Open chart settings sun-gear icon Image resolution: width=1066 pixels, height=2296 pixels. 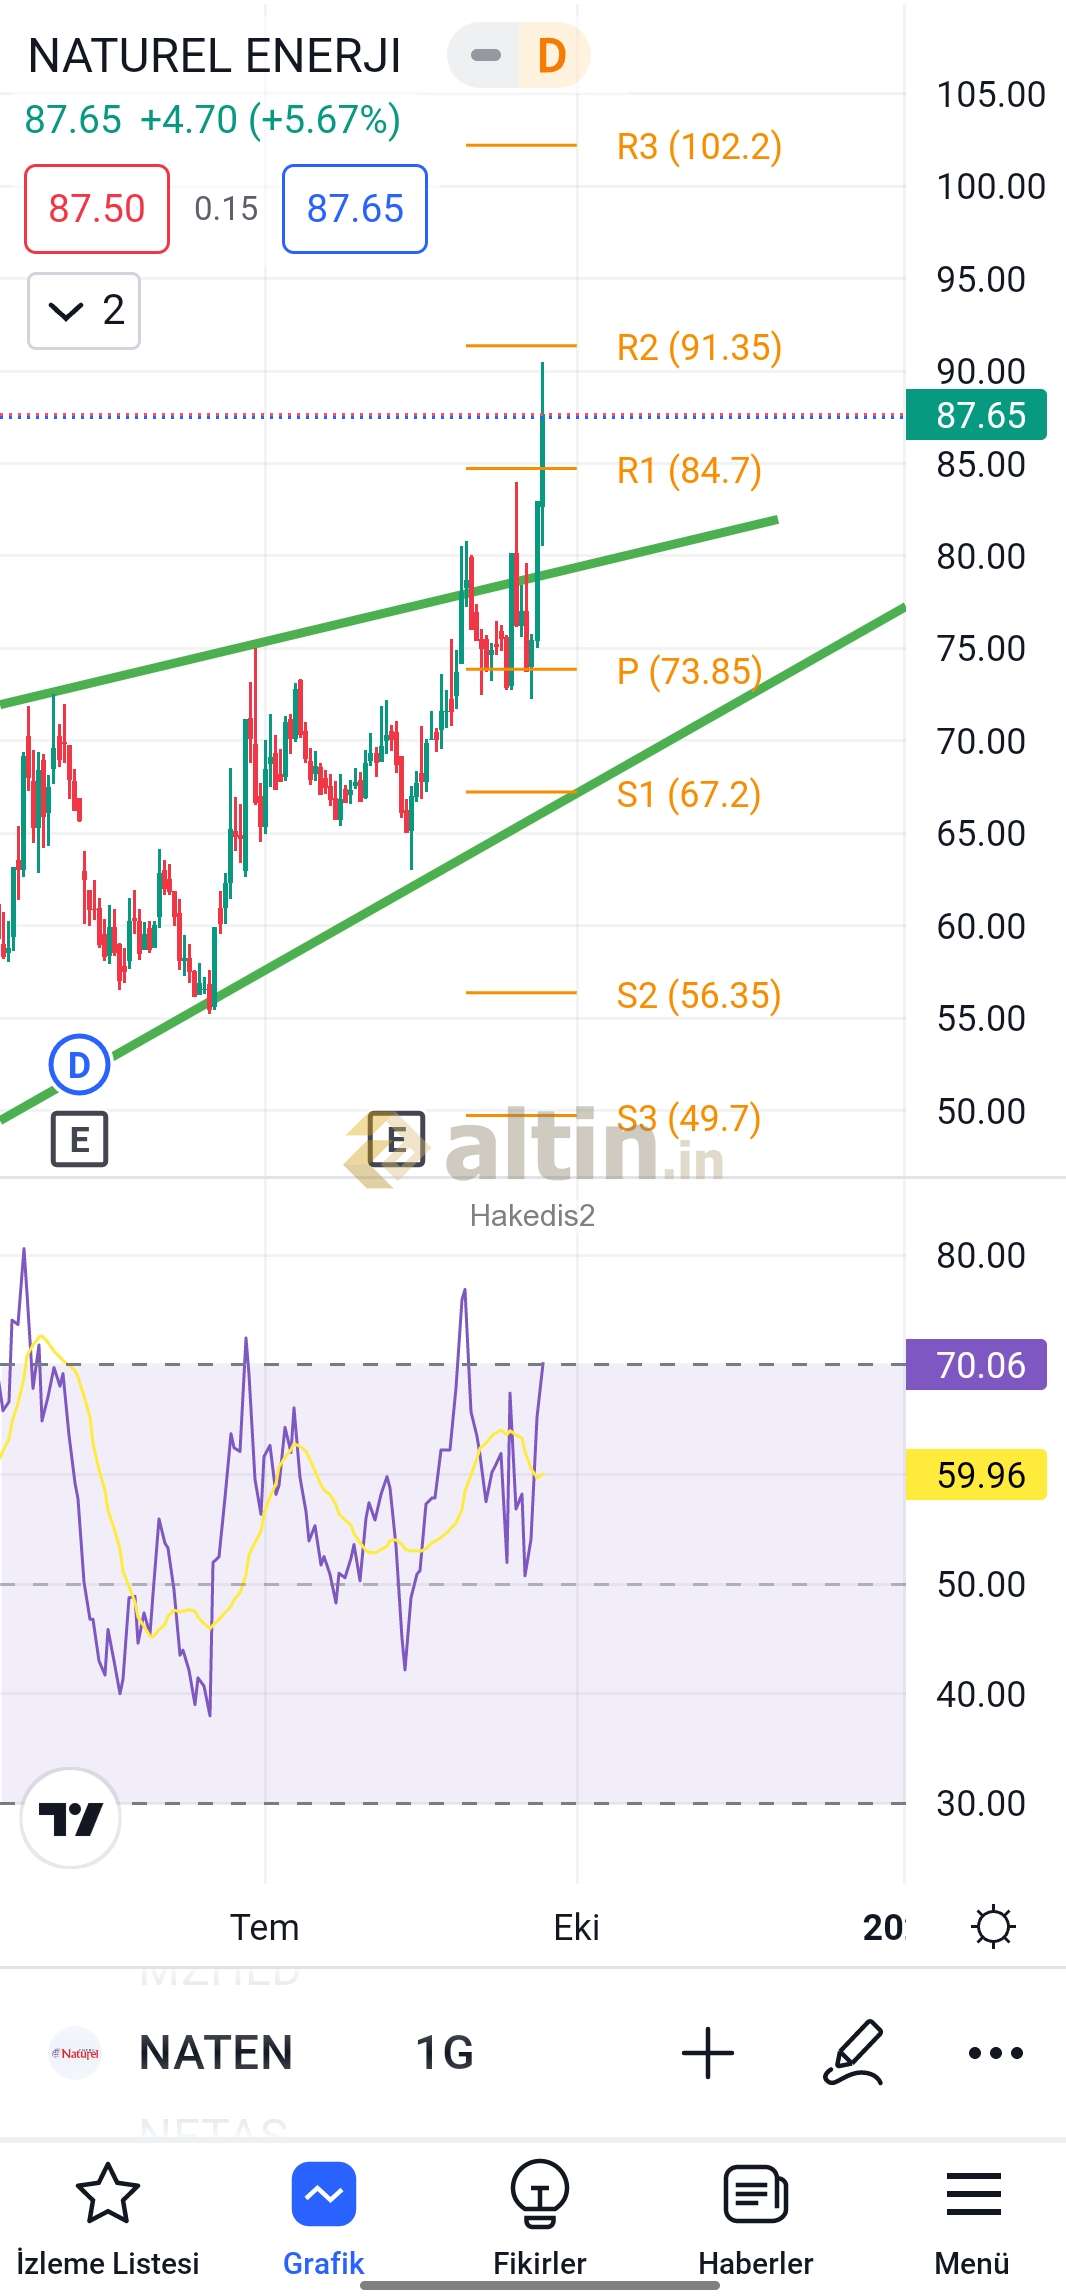993,1927
